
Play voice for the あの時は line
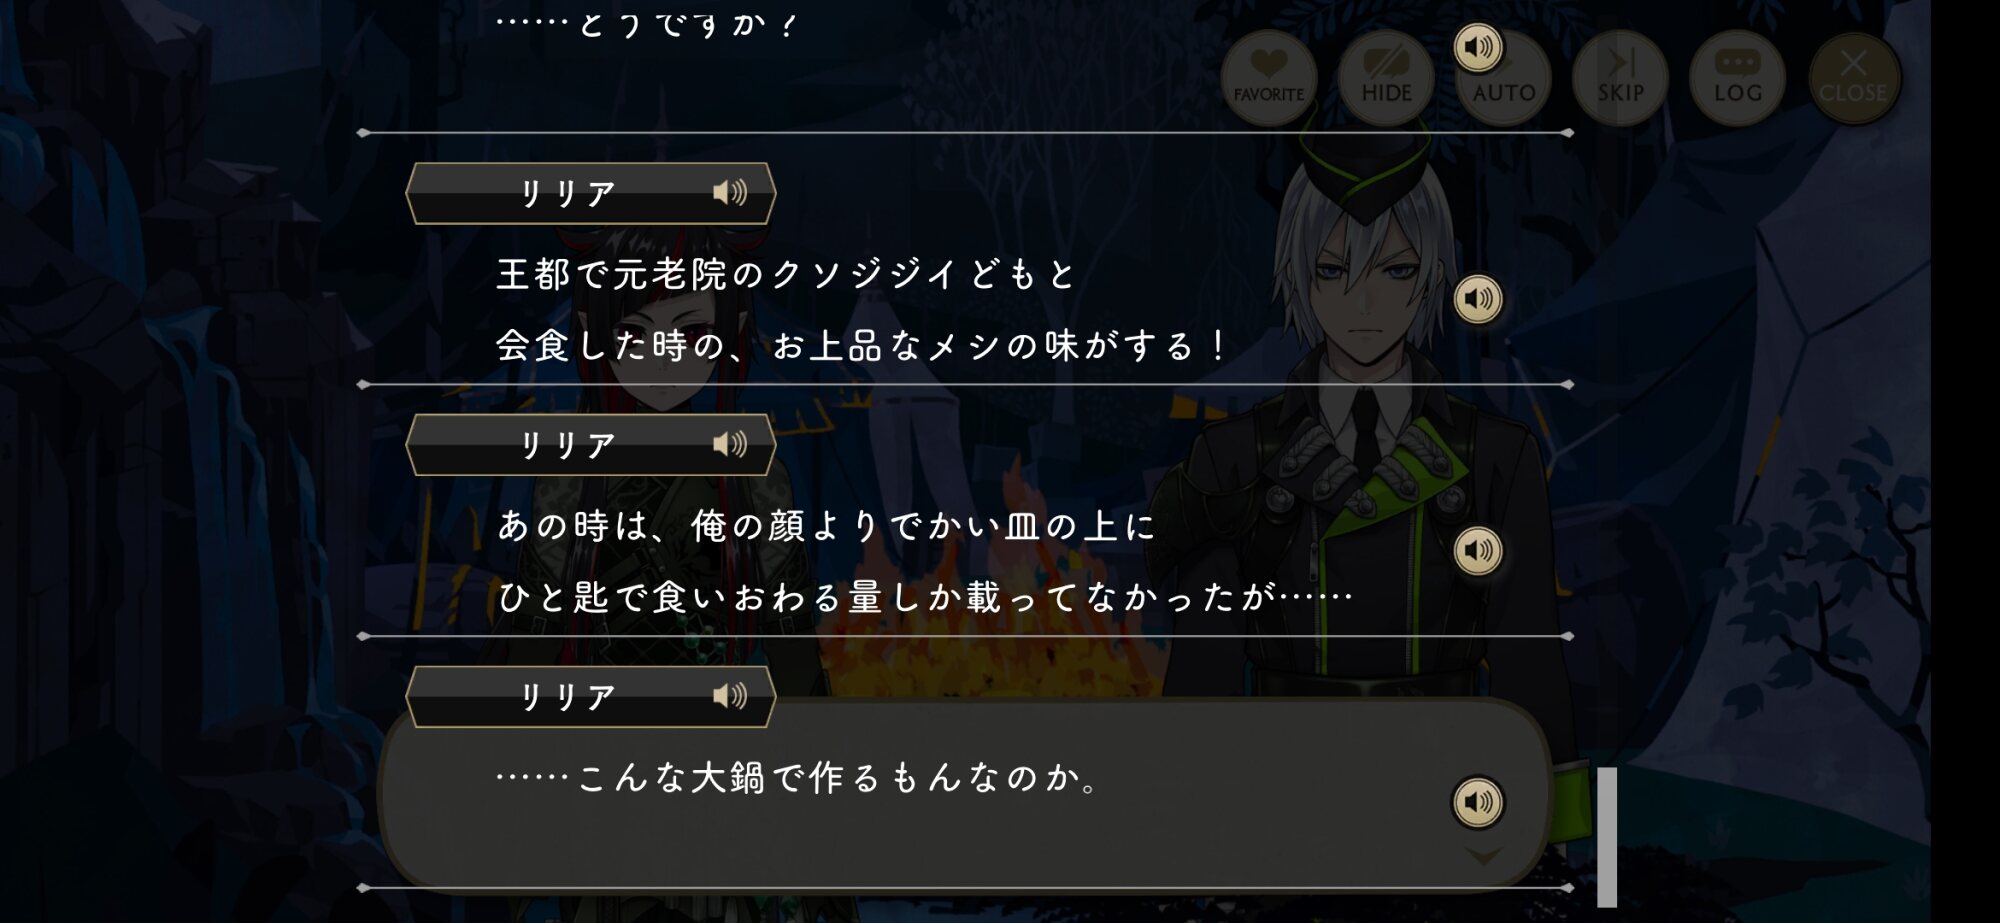click(x=1478, y=551)
